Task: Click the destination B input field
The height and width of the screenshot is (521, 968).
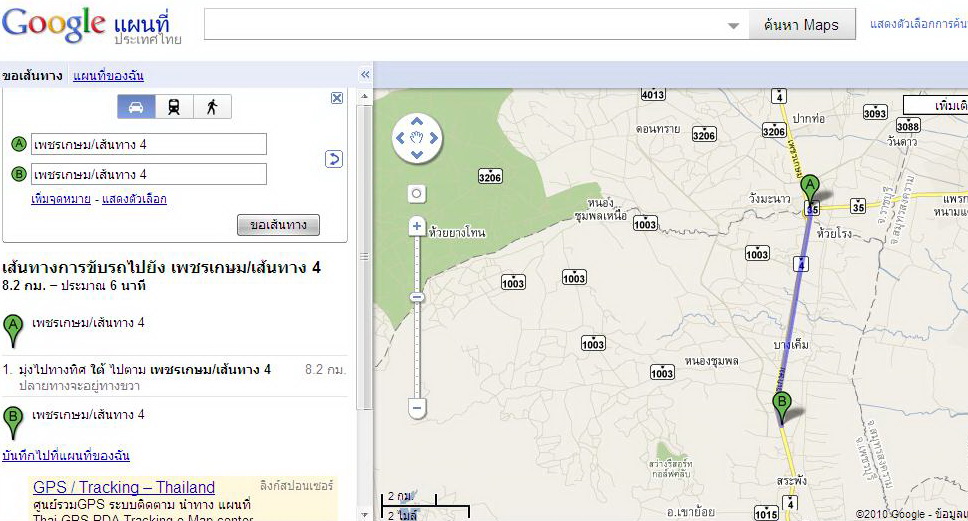Action: [149, 175]
